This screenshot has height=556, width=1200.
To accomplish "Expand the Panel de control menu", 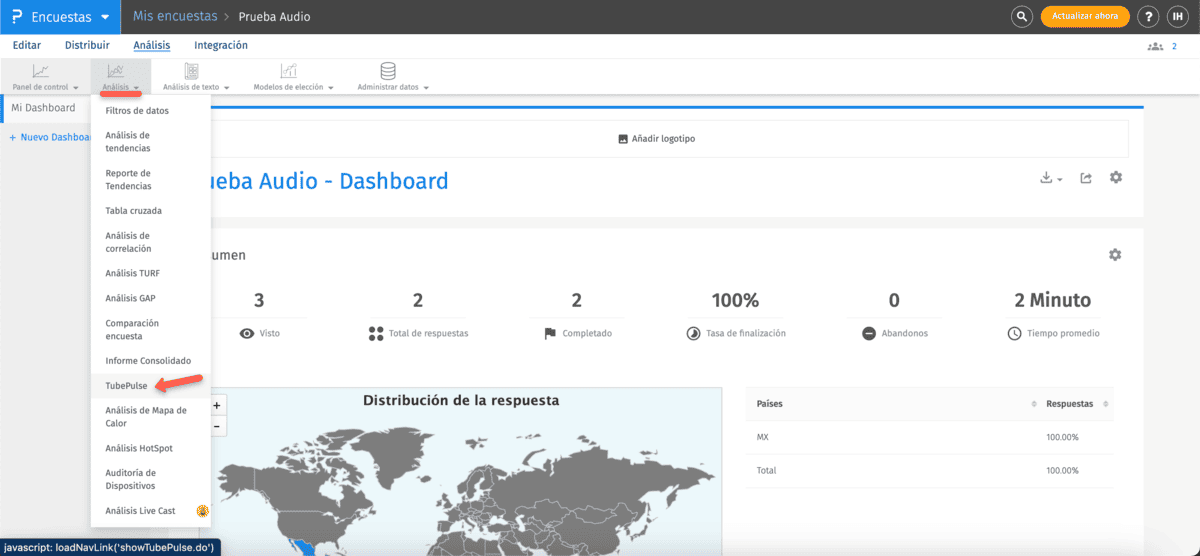I will [45, 76].
